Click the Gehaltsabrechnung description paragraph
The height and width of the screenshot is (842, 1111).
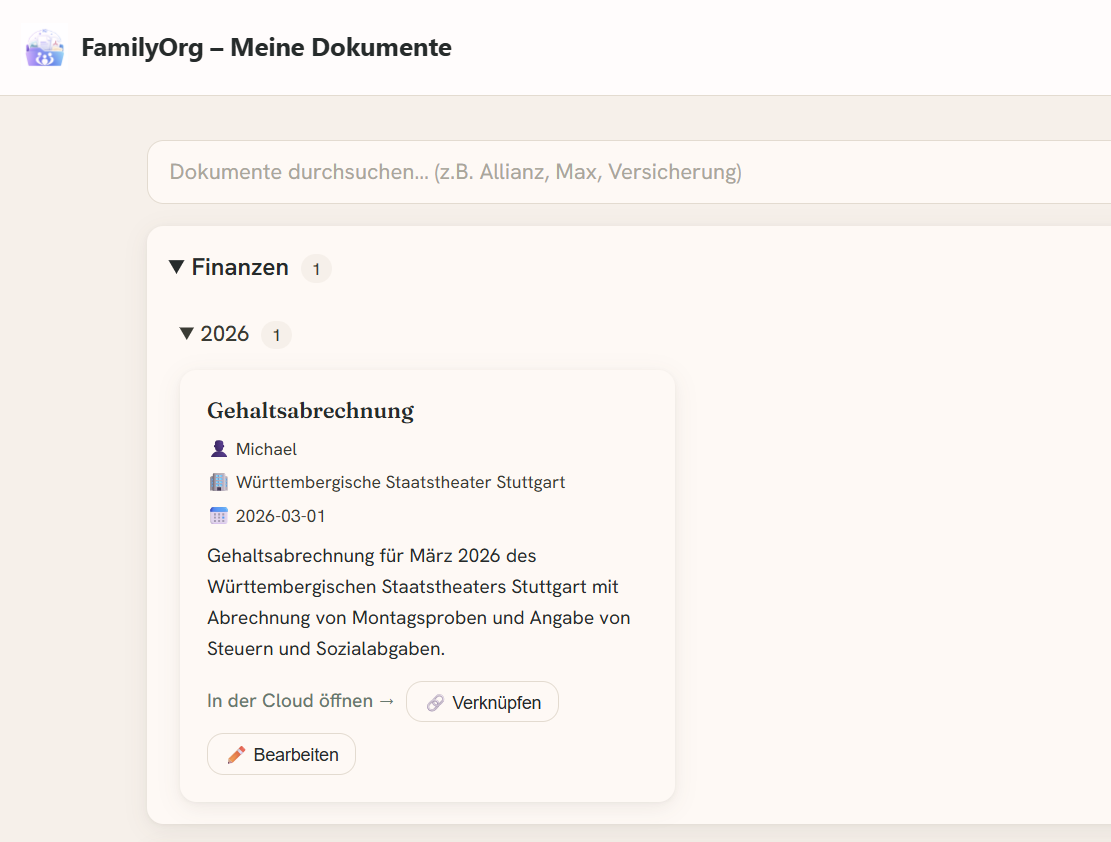419,602
